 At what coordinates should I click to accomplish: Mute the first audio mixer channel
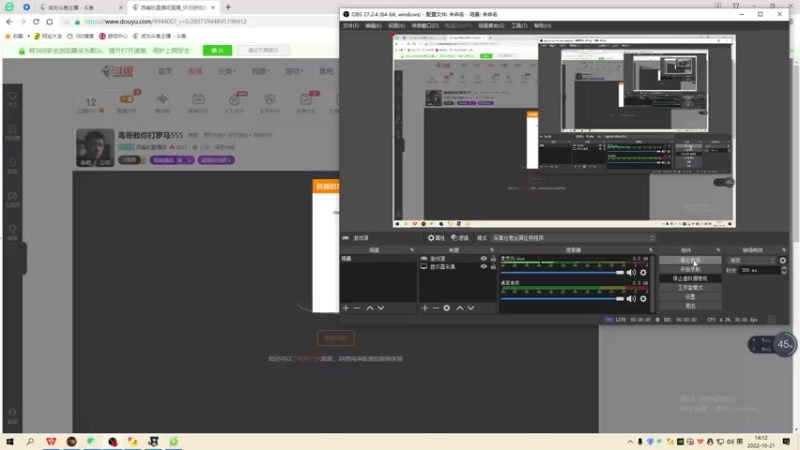(x=631, y=272)
